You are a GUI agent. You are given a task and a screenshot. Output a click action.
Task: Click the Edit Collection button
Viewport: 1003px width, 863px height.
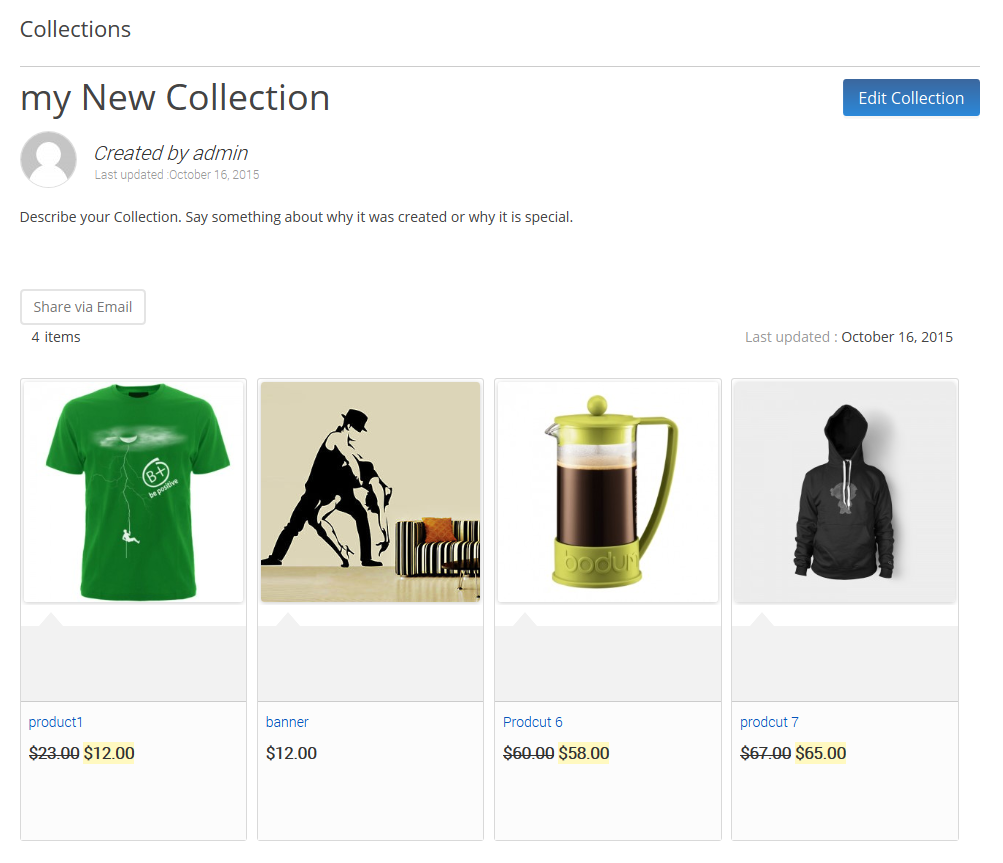tap(910, 98)
